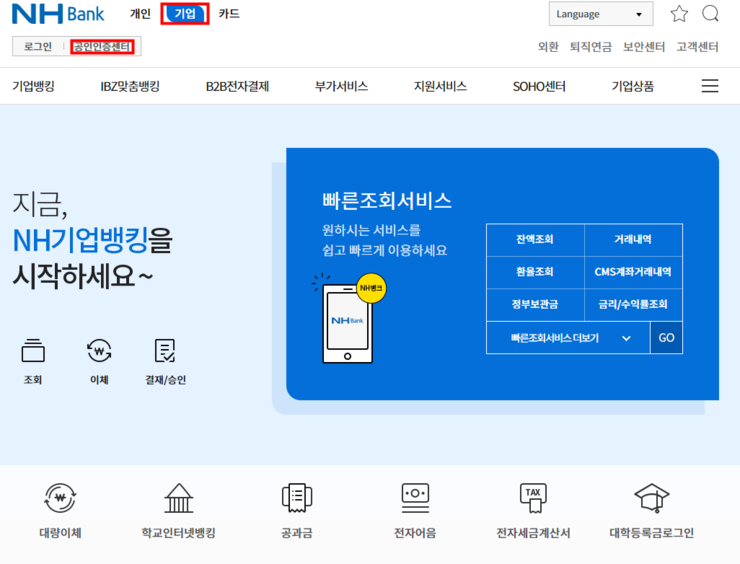
Task: Click the CMS계좌거래내역 quick button
Action: coord(633,272)
